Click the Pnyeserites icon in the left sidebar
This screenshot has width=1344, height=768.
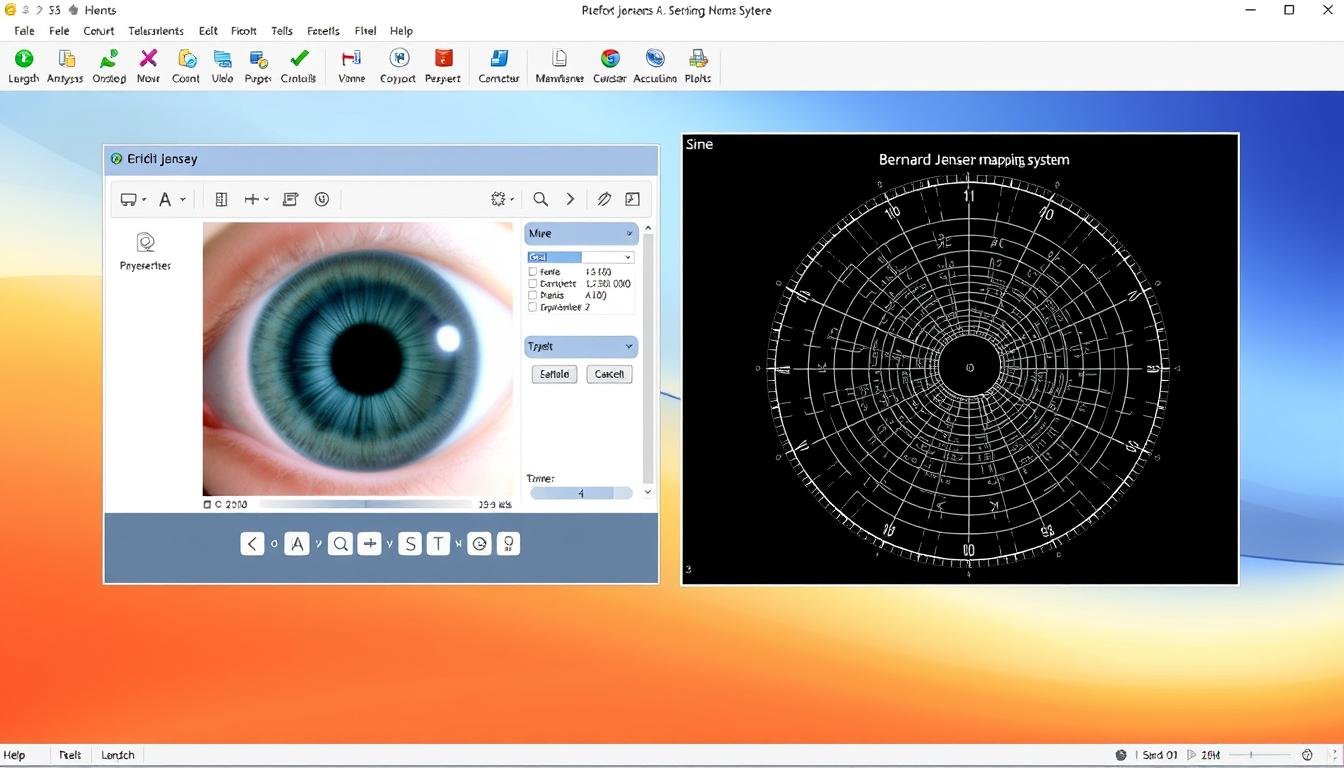click(x=145, y=243)
